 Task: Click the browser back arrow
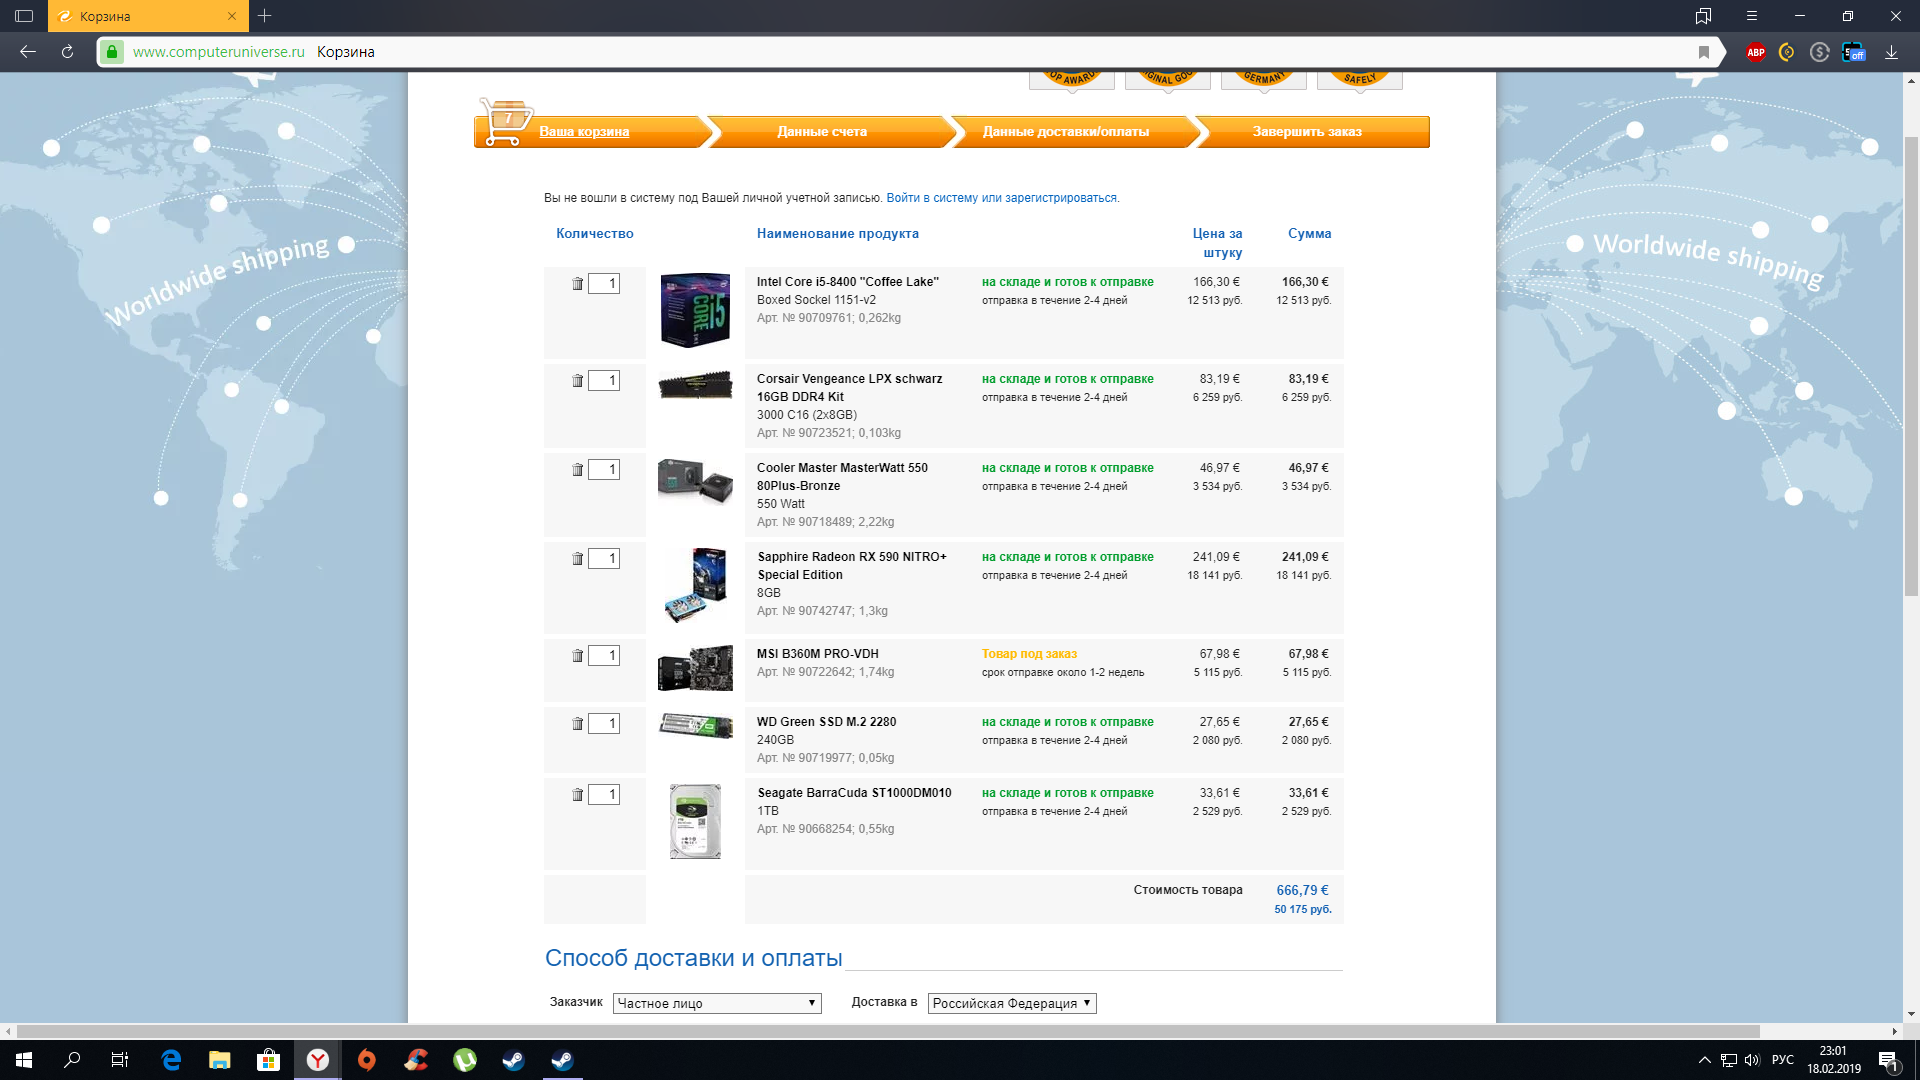point(28,52)
